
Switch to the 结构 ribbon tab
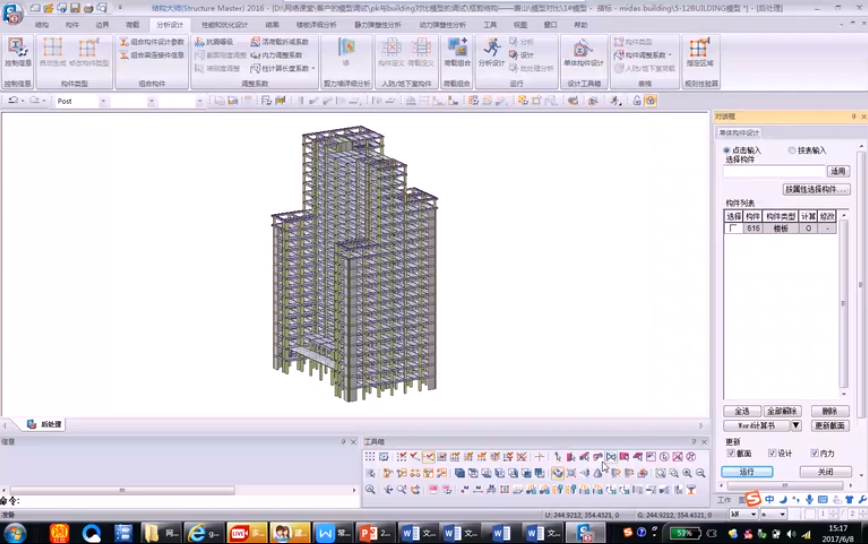[x=42, y=25]
